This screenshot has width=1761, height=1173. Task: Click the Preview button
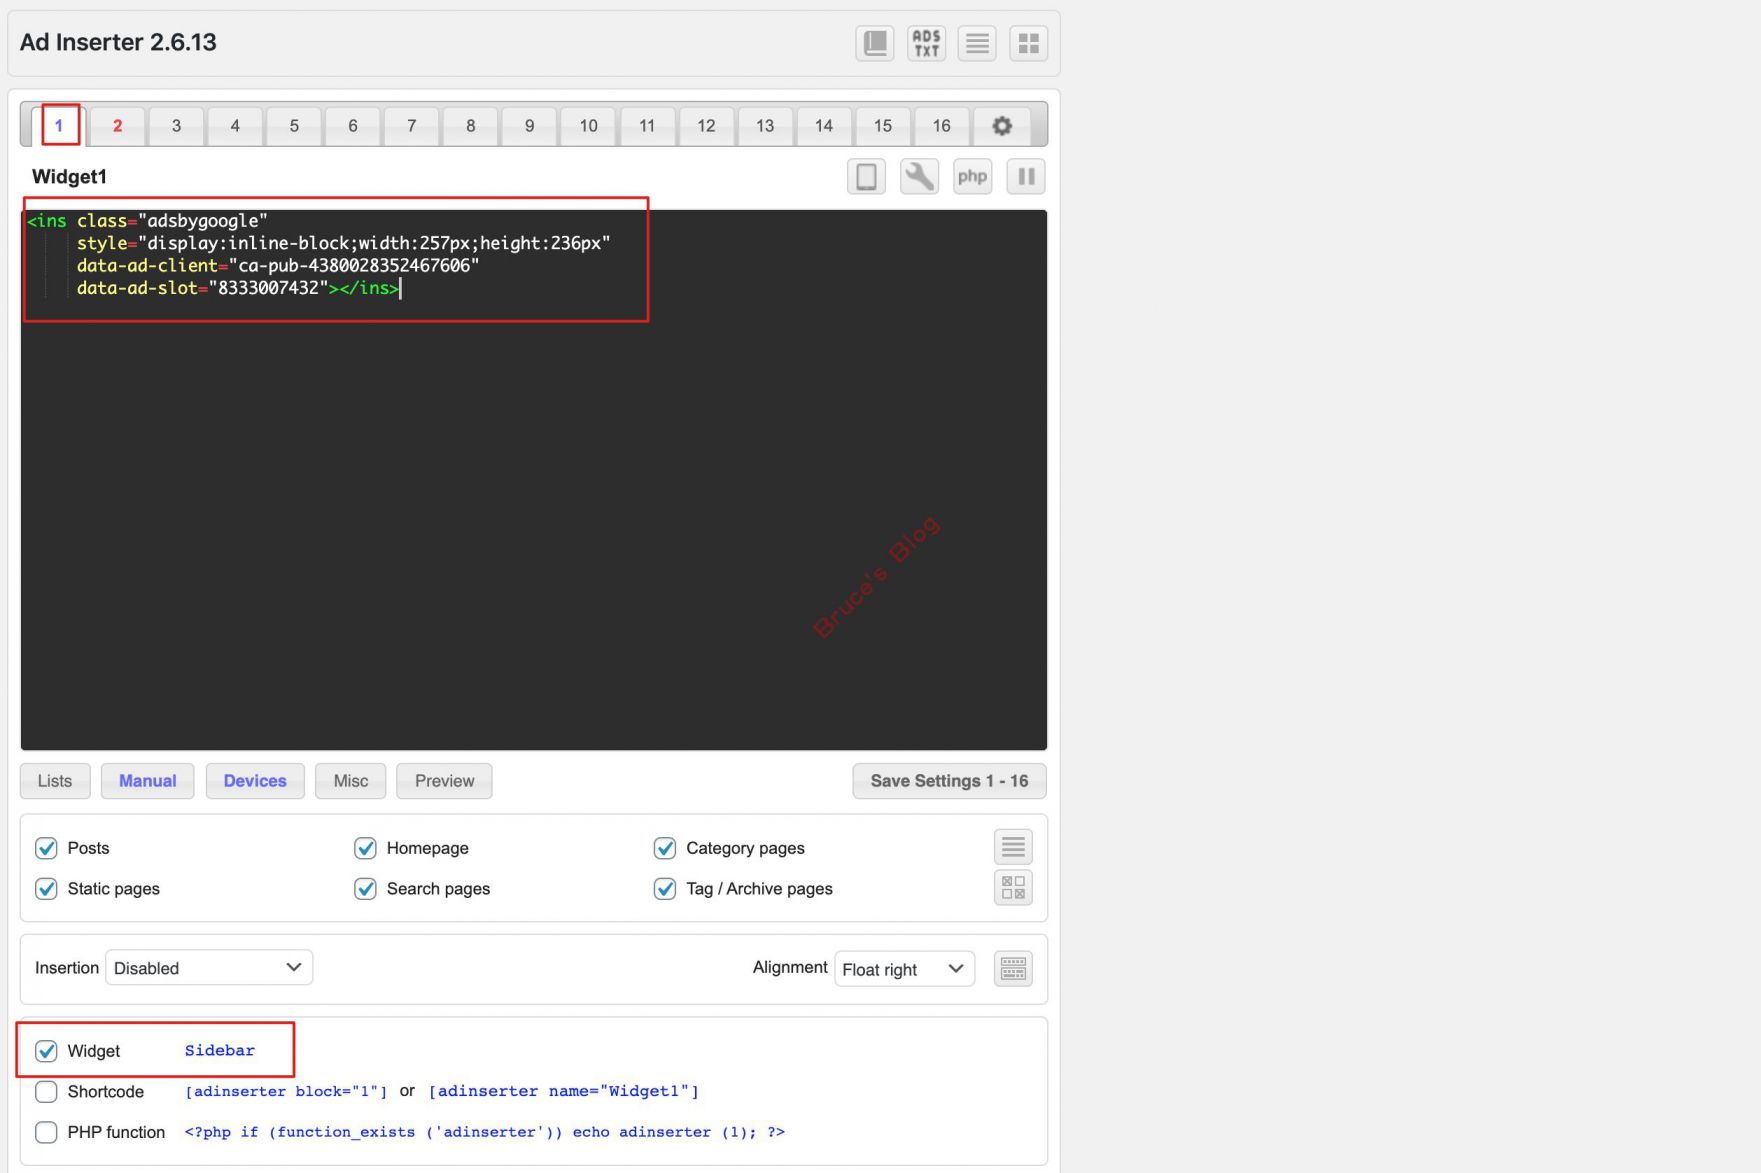point(444,781)
